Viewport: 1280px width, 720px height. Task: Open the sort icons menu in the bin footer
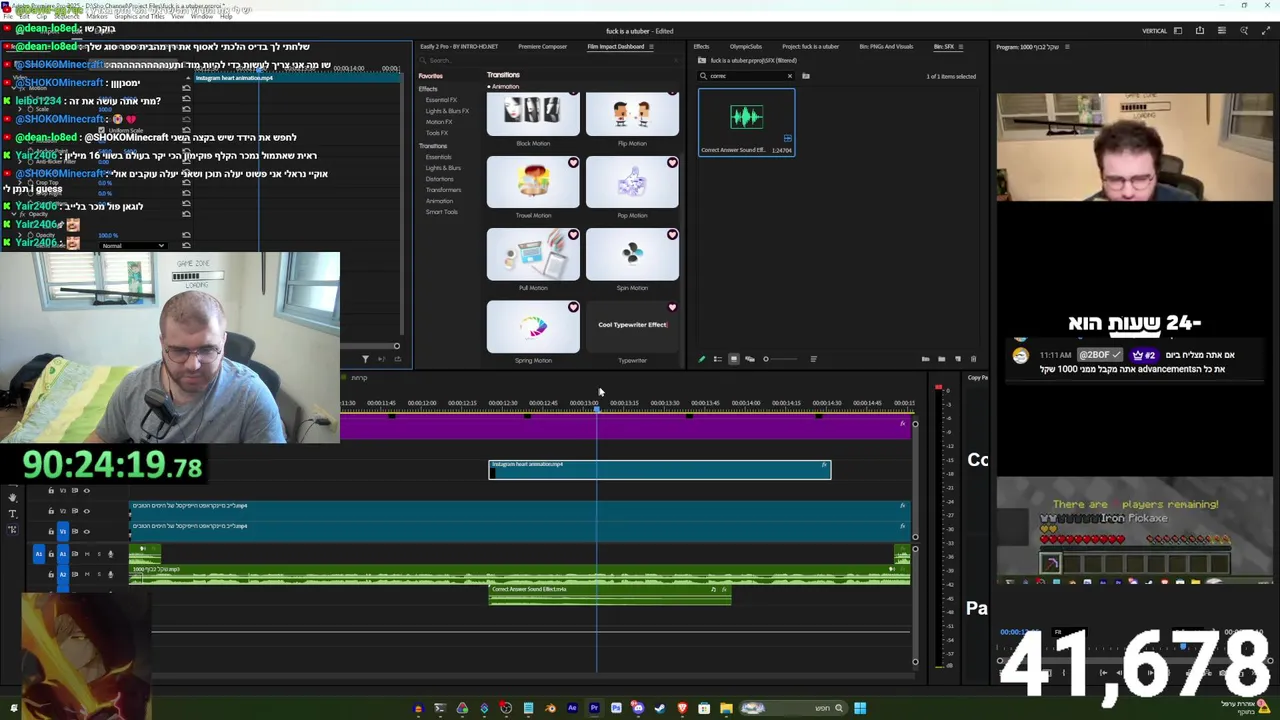click(813, 359)
